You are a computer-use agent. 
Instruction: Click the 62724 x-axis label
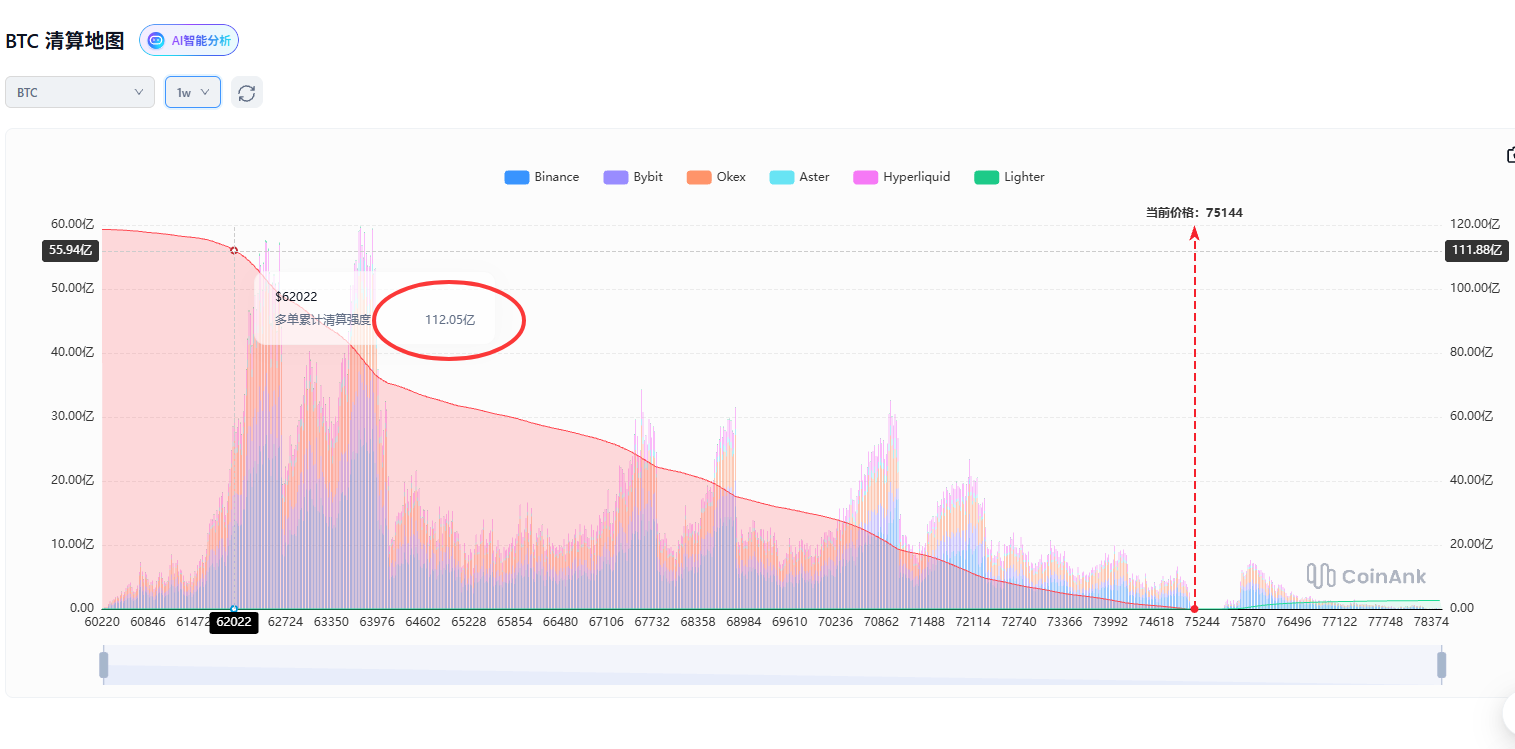(285, 622)
